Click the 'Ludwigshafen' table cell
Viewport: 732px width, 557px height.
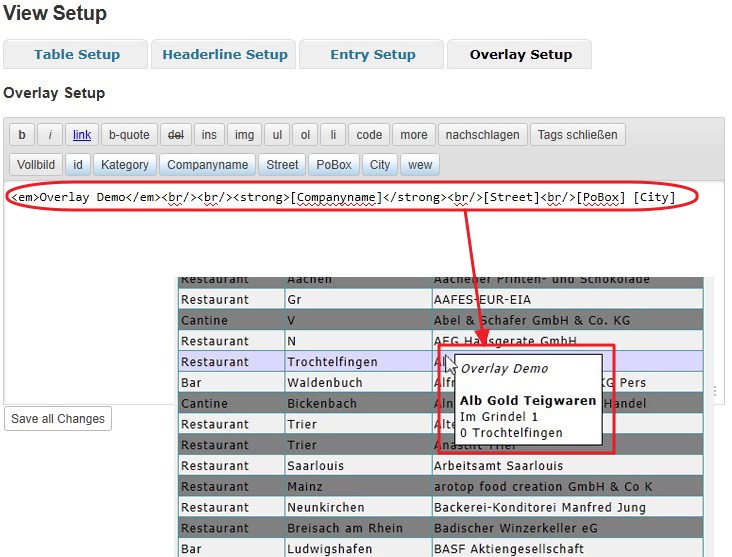pyautogui.click(x=358, y=548)
